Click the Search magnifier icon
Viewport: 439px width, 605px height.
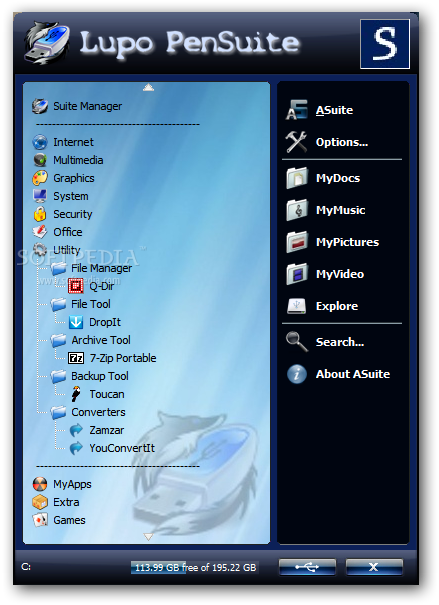pyautogui.click(x=297, y=342)
